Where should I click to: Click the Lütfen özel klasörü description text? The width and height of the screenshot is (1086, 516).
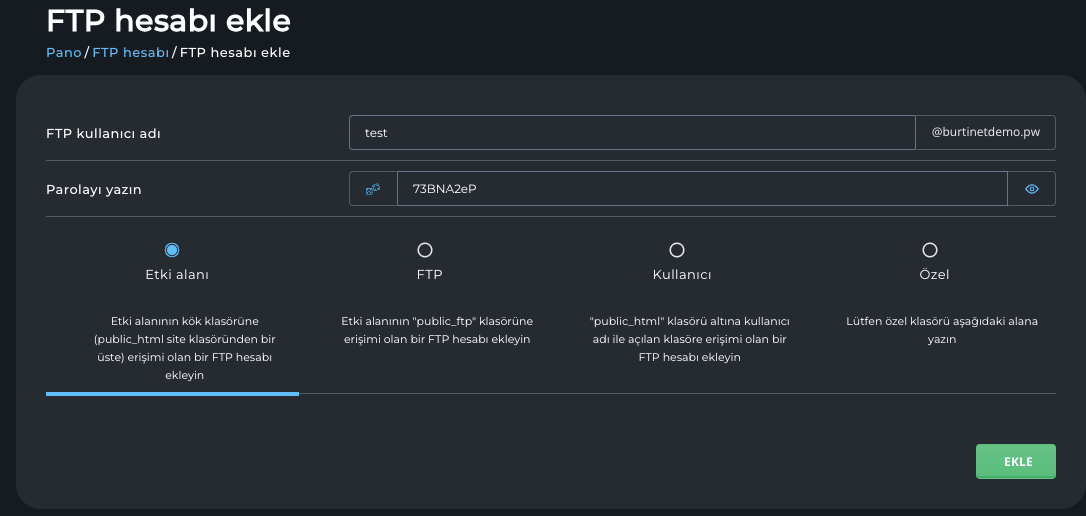tap(941, 330)
